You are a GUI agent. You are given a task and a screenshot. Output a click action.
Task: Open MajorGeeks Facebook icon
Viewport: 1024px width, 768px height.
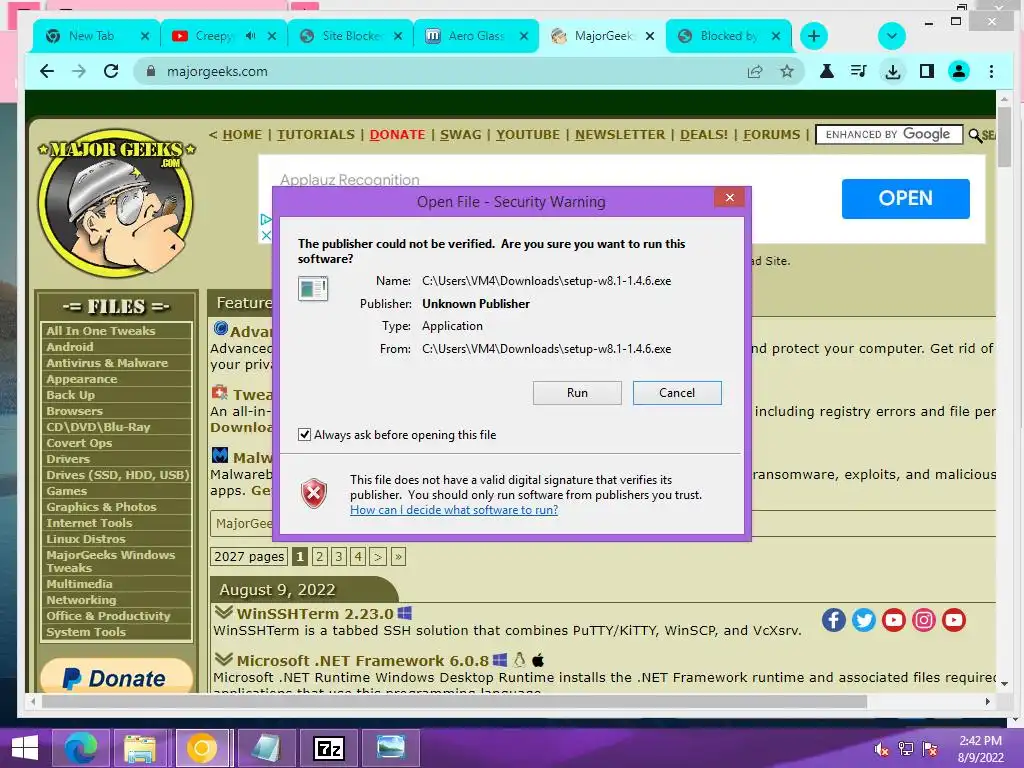point(833,620)
